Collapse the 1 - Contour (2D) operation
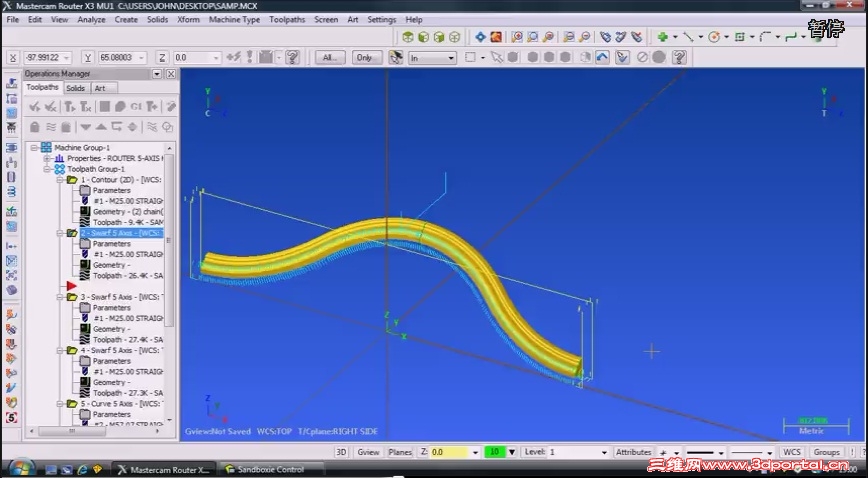 tap(60, 180)
